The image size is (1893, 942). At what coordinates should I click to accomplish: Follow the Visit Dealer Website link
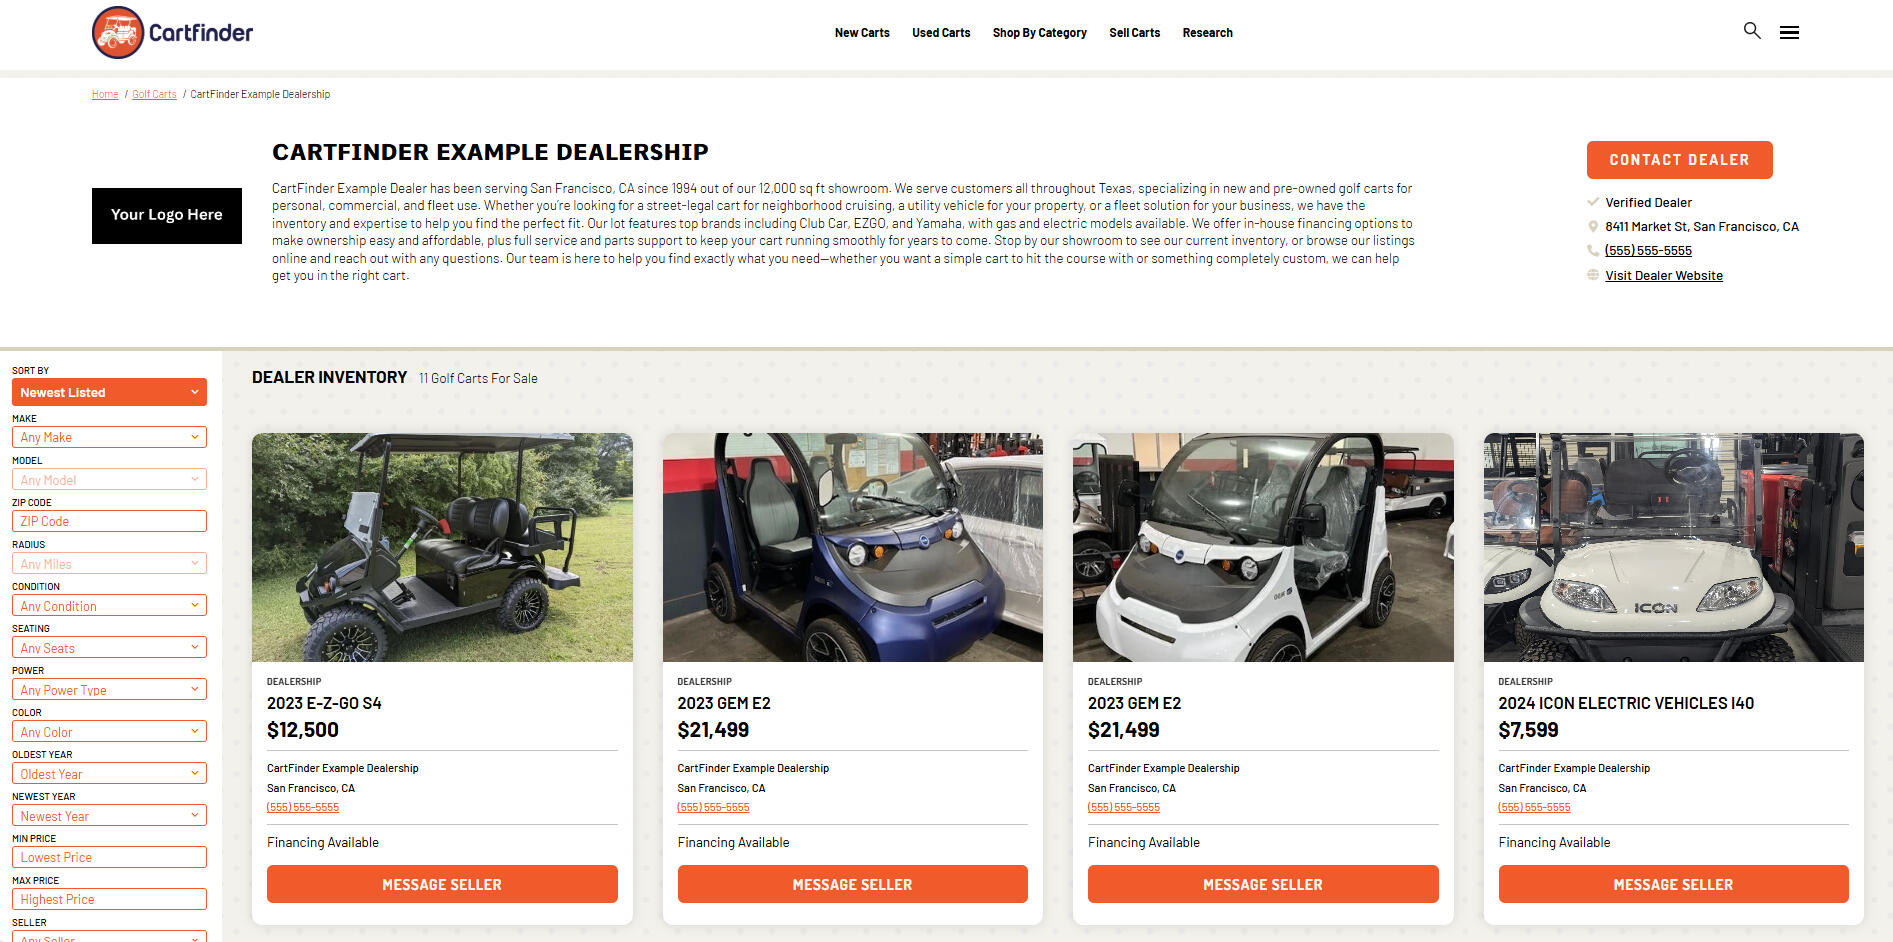1664,276
